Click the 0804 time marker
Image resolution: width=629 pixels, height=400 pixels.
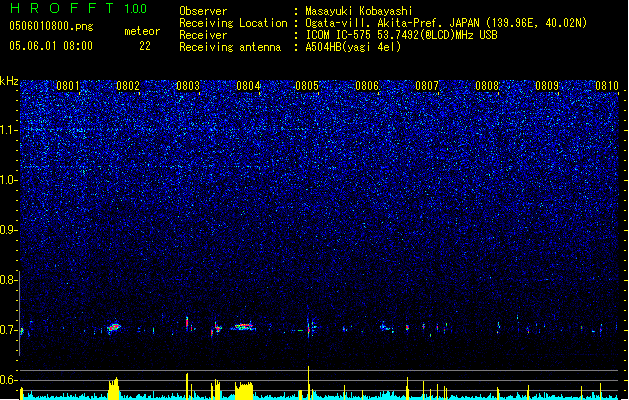(248, 86)
